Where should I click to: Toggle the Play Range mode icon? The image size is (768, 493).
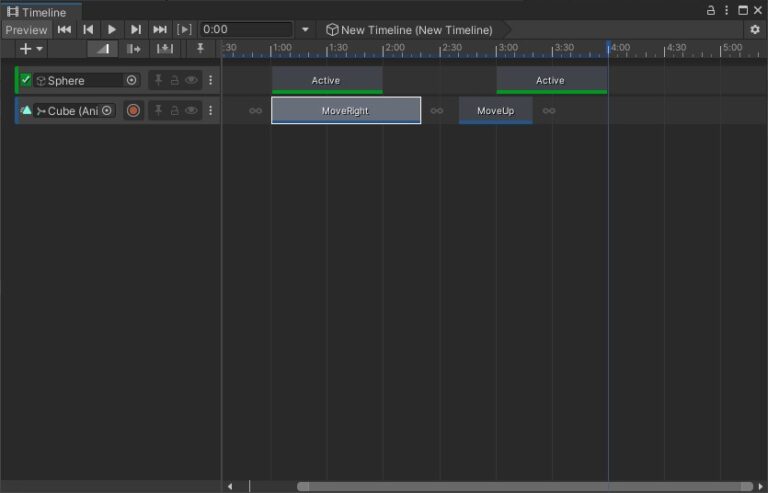click(184, 30)
